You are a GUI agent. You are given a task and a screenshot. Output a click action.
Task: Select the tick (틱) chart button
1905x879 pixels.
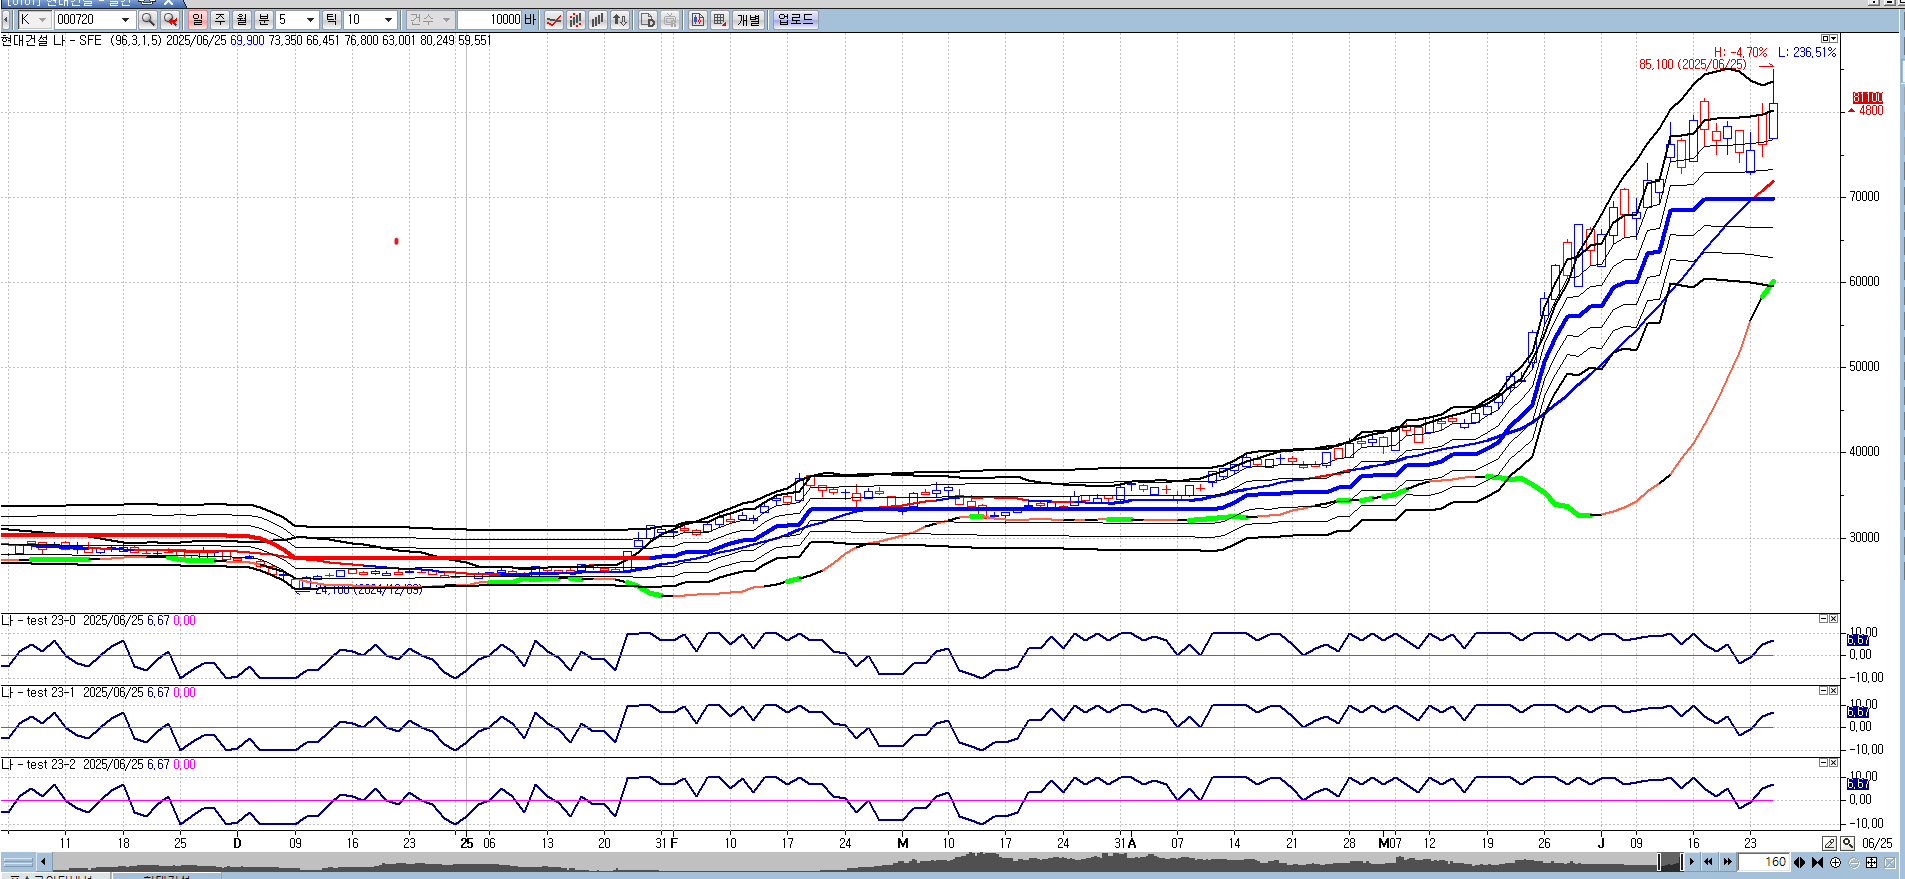332,20
